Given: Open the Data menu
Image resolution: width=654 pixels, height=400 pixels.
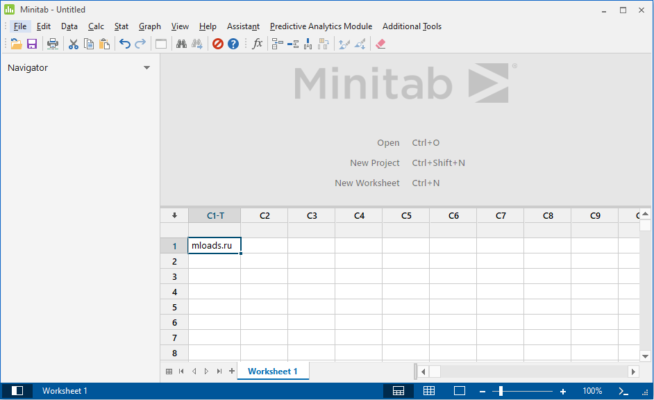Looking at the screenshot, I should tap(69, 26).
